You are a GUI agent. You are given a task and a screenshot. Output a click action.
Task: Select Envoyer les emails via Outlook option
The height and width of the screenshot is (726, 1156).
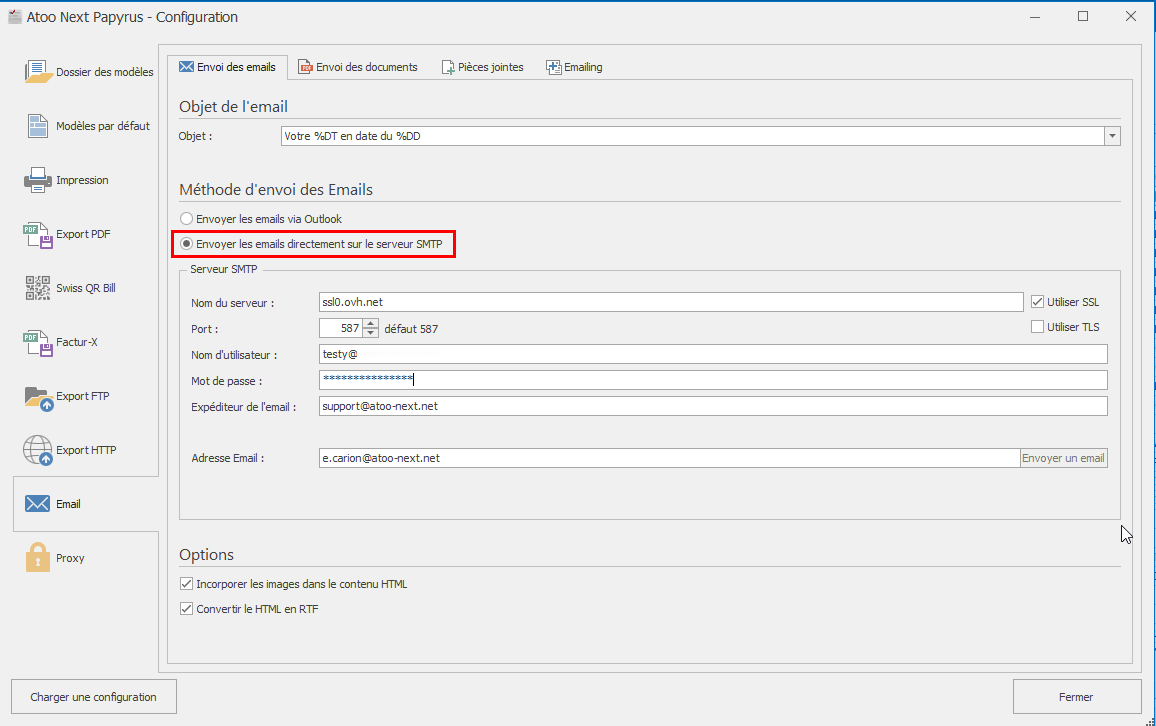click(x=186, y=218)
